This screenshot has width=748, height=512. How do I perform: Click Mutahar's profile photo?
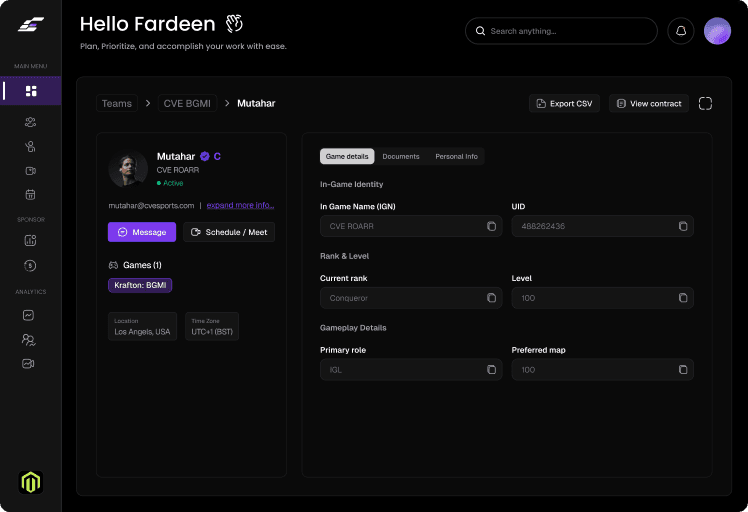pos(128,169)
